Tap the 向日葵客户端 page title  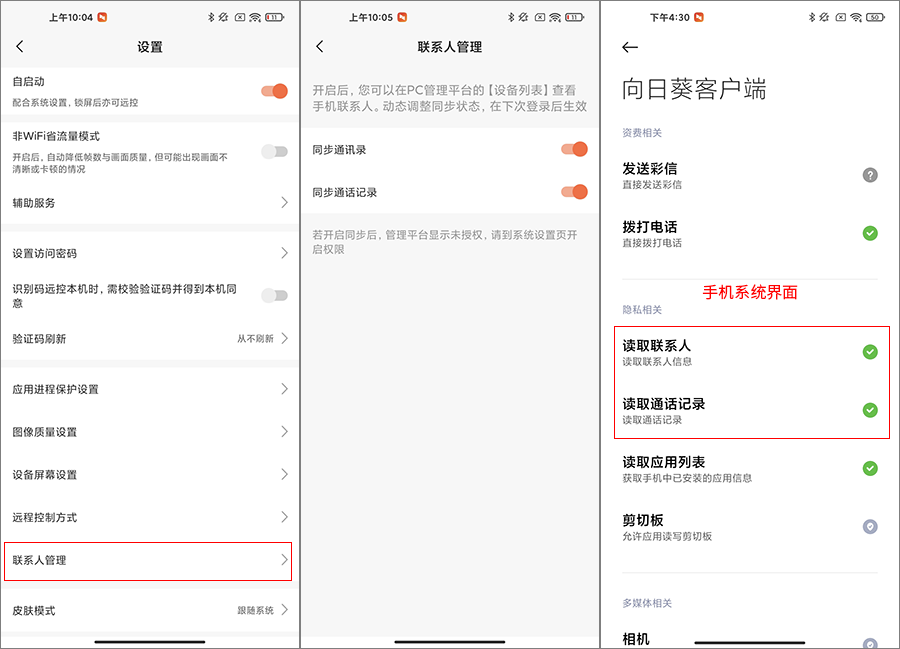pyautogui.click(x=694, y=90)
